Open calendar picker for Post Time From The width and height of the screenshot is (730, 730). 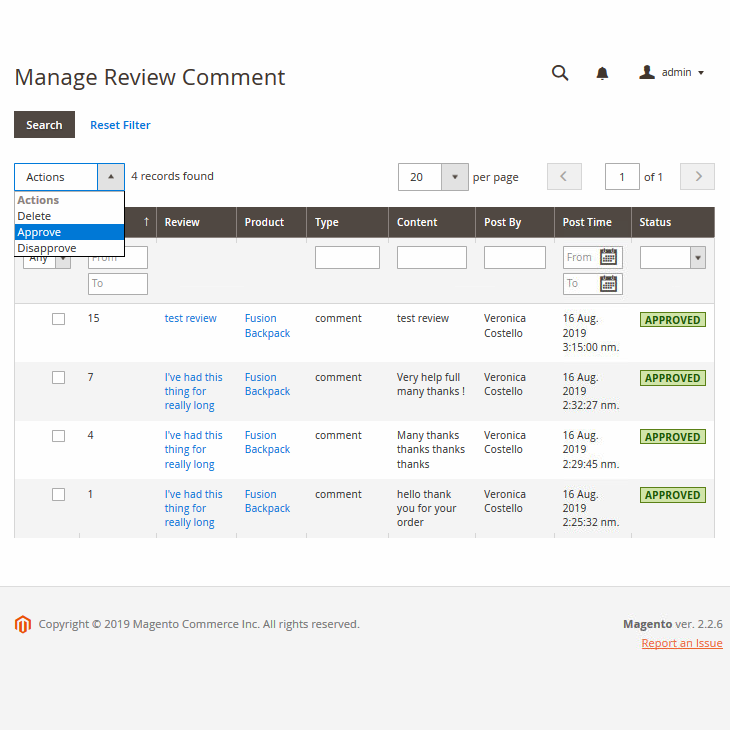click(608, 257)
